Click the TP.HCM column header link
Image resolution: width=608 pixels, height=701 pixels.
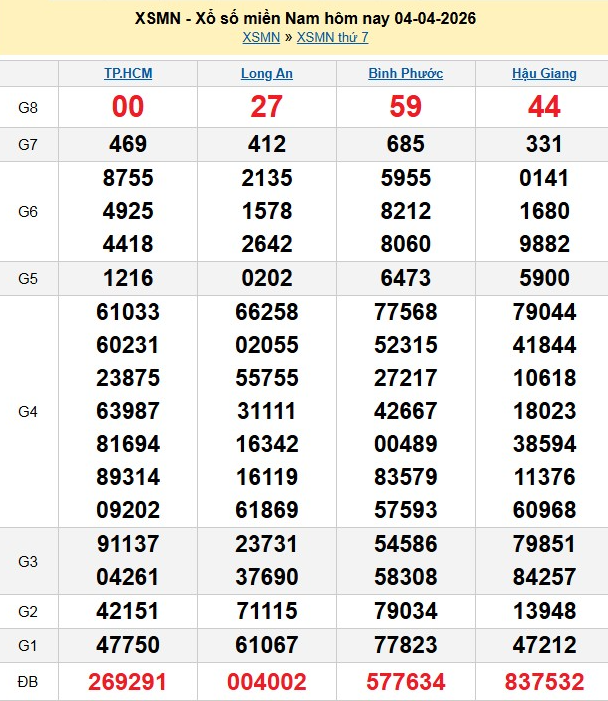[128, 74]
